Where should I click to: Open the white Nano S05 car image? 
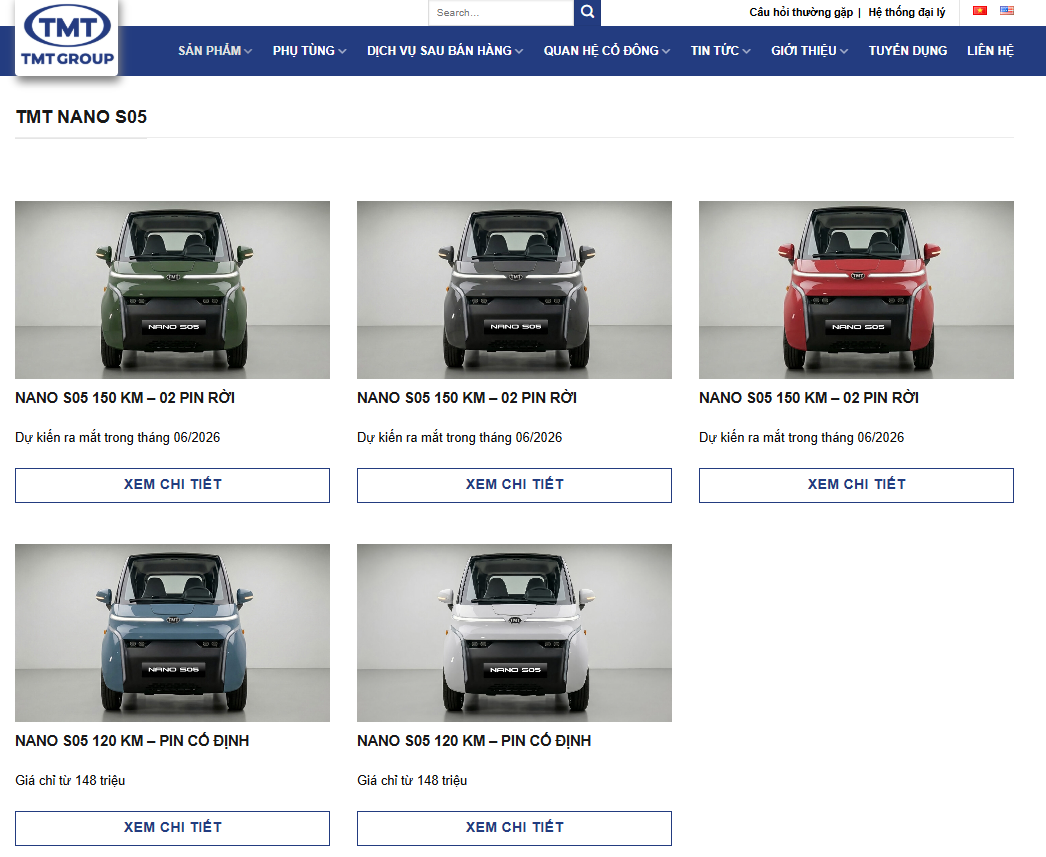514,633
